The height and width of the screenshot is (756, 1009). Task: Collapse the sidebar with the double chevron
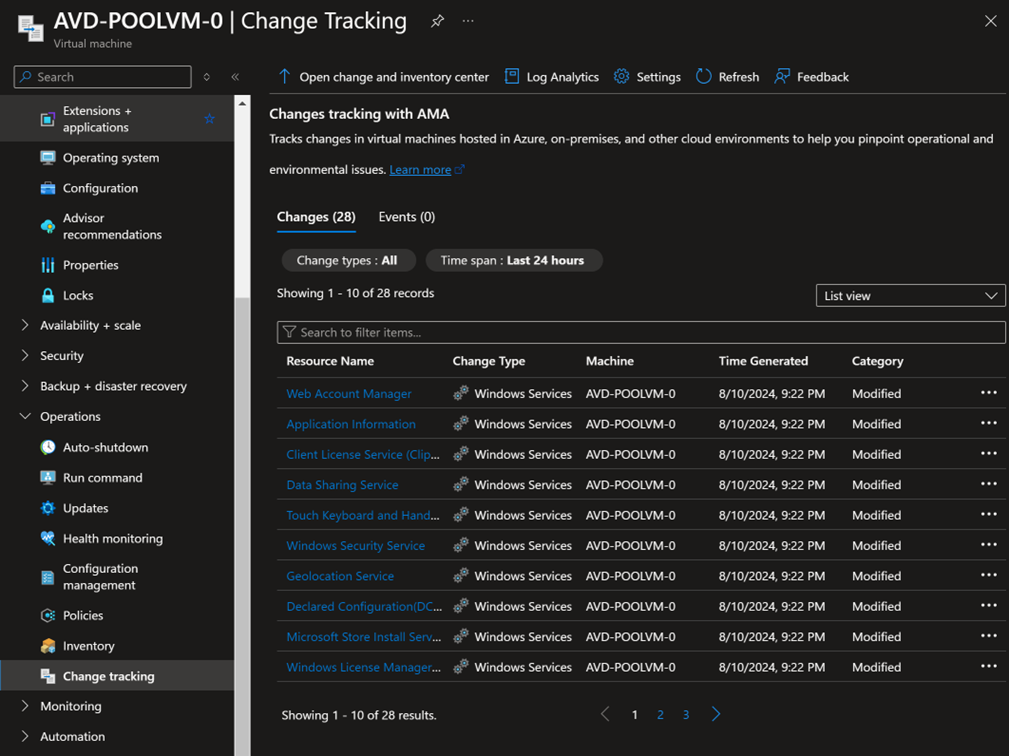pyautogui.click(x=236, y=77)
